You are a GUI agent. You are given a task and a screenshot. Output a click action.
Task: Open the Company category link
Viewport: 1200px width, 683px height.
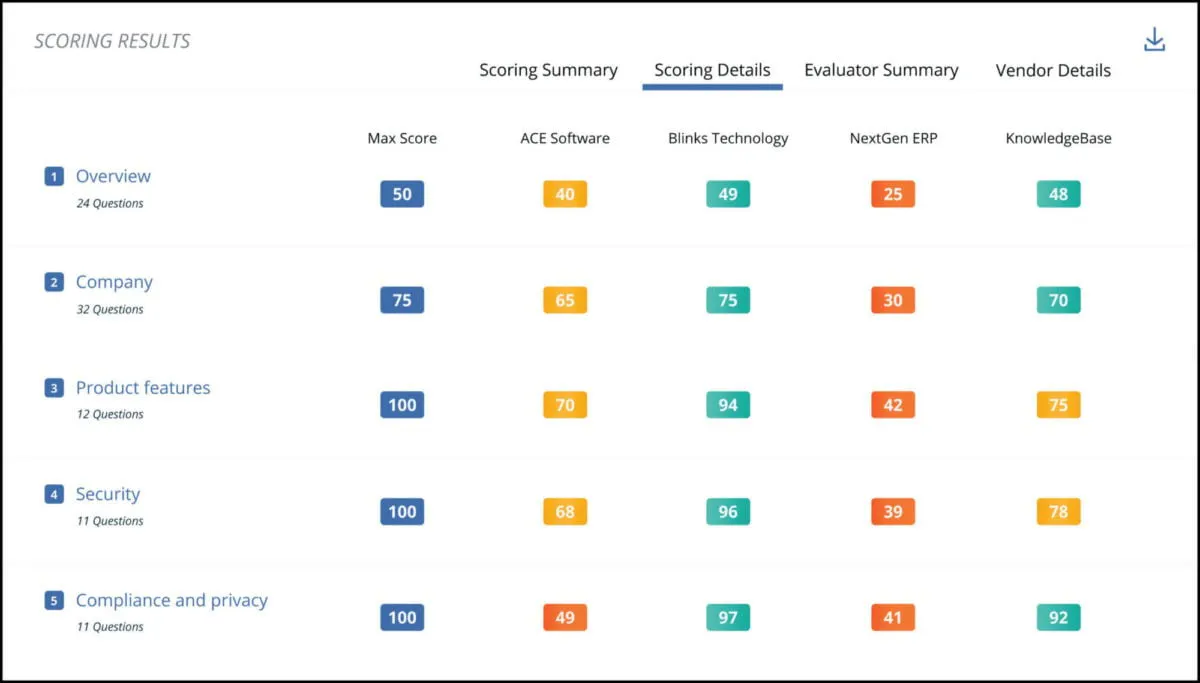coord(113,282)
